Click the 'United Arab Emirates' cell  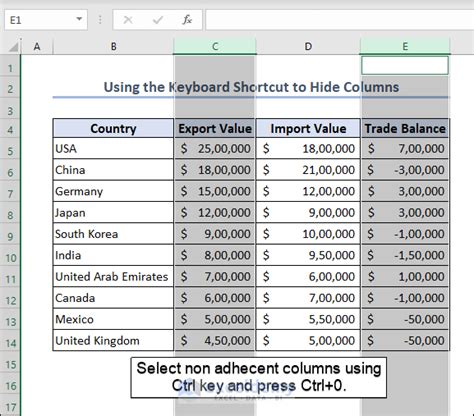(113, 276)
